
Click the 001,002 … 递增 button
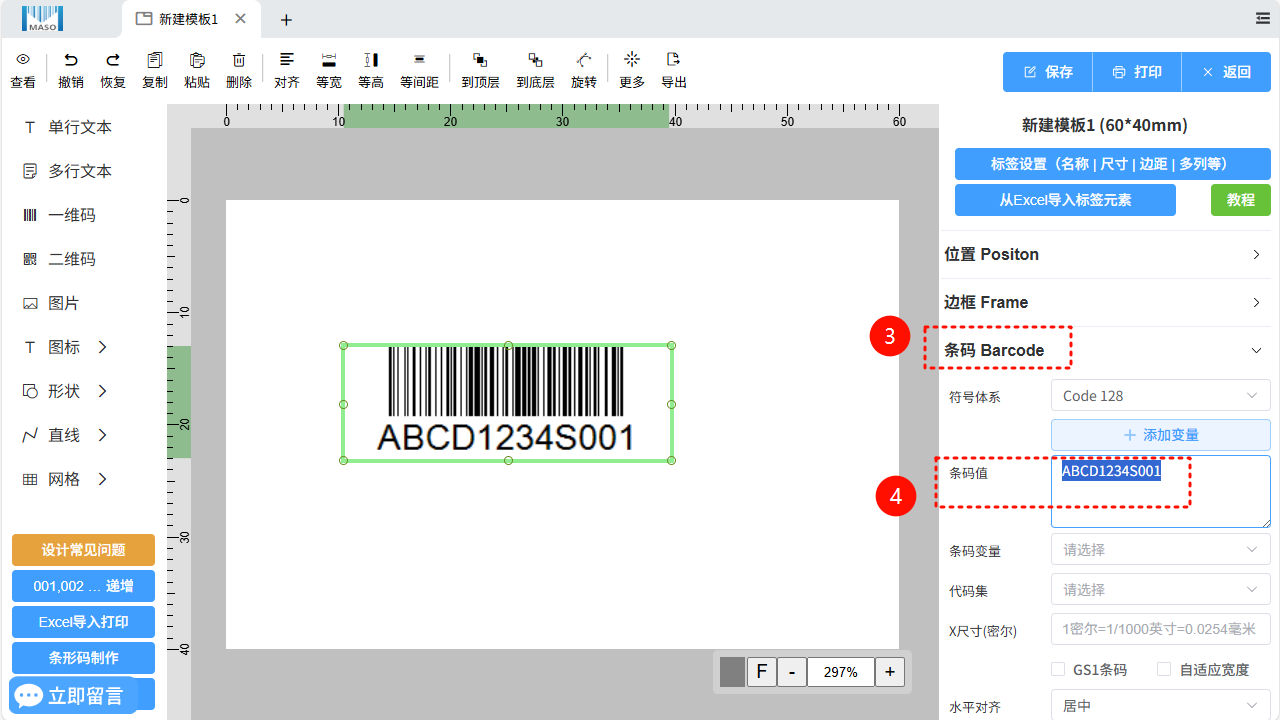[x=83, y=586]
